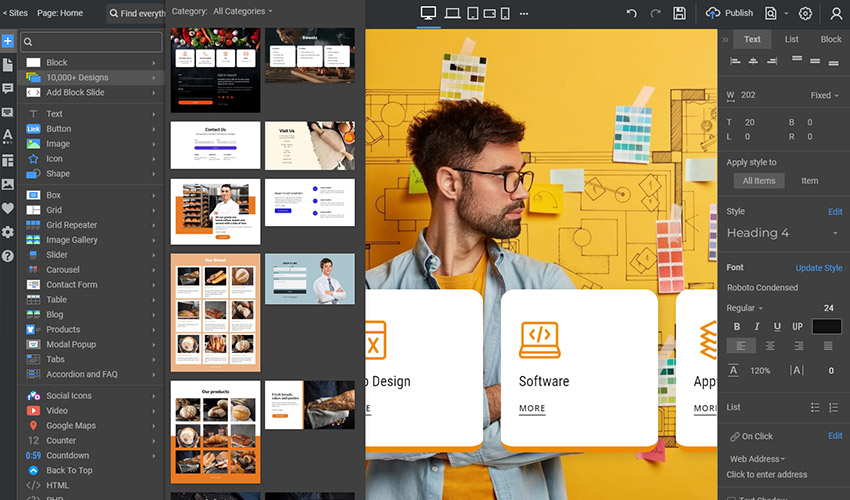Set text alignment to left

741,346
